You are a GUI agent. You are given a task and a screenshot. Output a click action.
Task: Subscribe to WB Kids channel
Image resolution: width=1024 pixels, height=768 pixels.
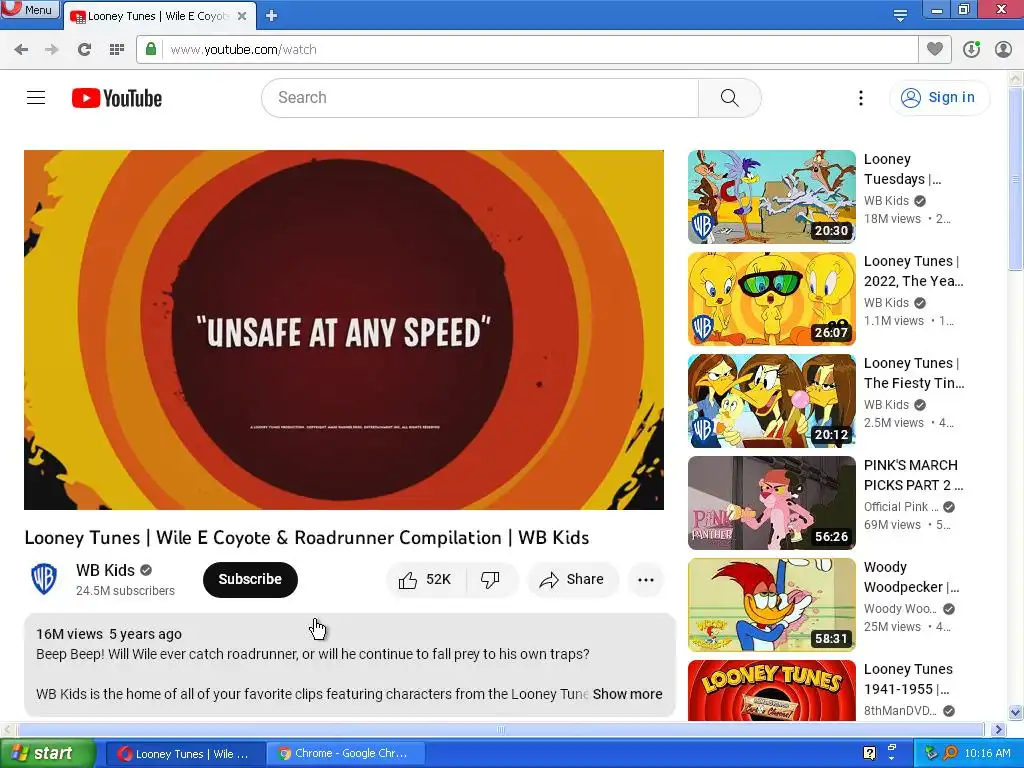click(250, 579)
